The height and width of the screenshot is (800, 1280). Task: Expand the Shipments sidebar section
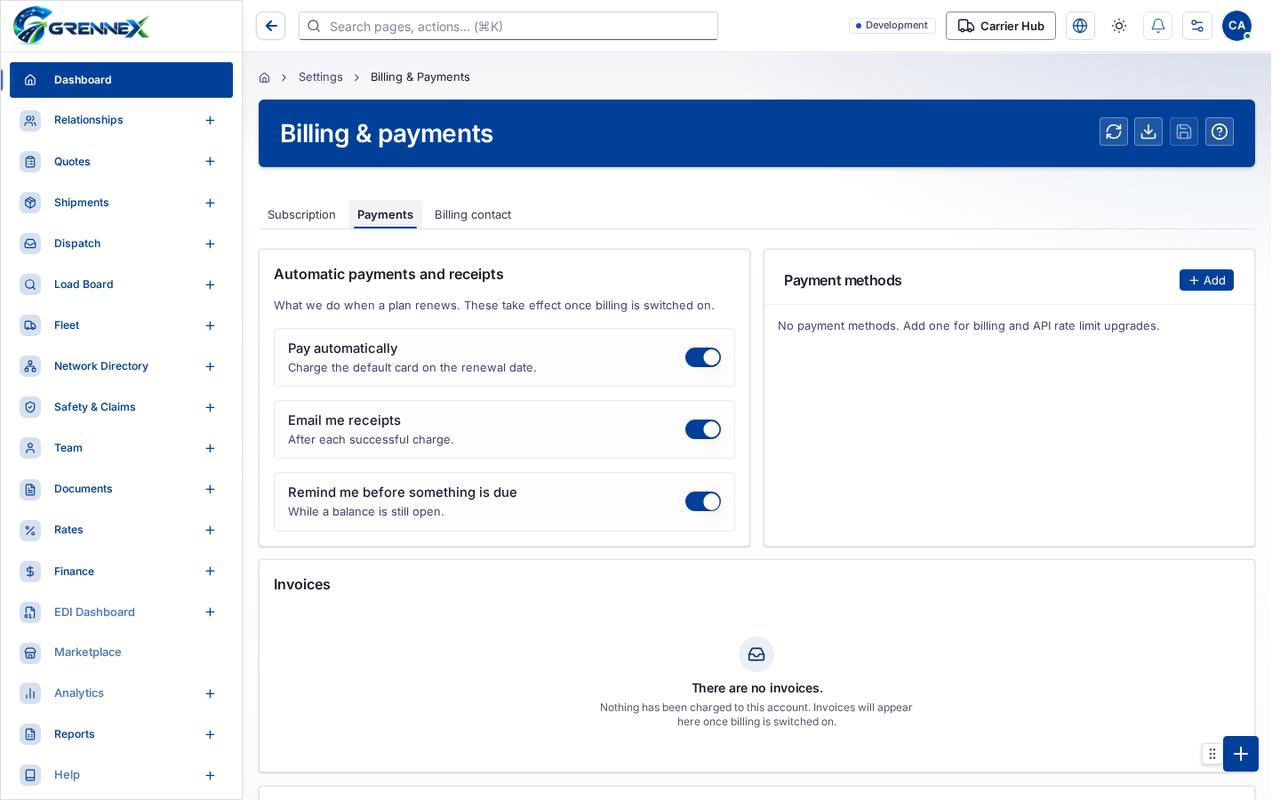[x=210, y=202]
